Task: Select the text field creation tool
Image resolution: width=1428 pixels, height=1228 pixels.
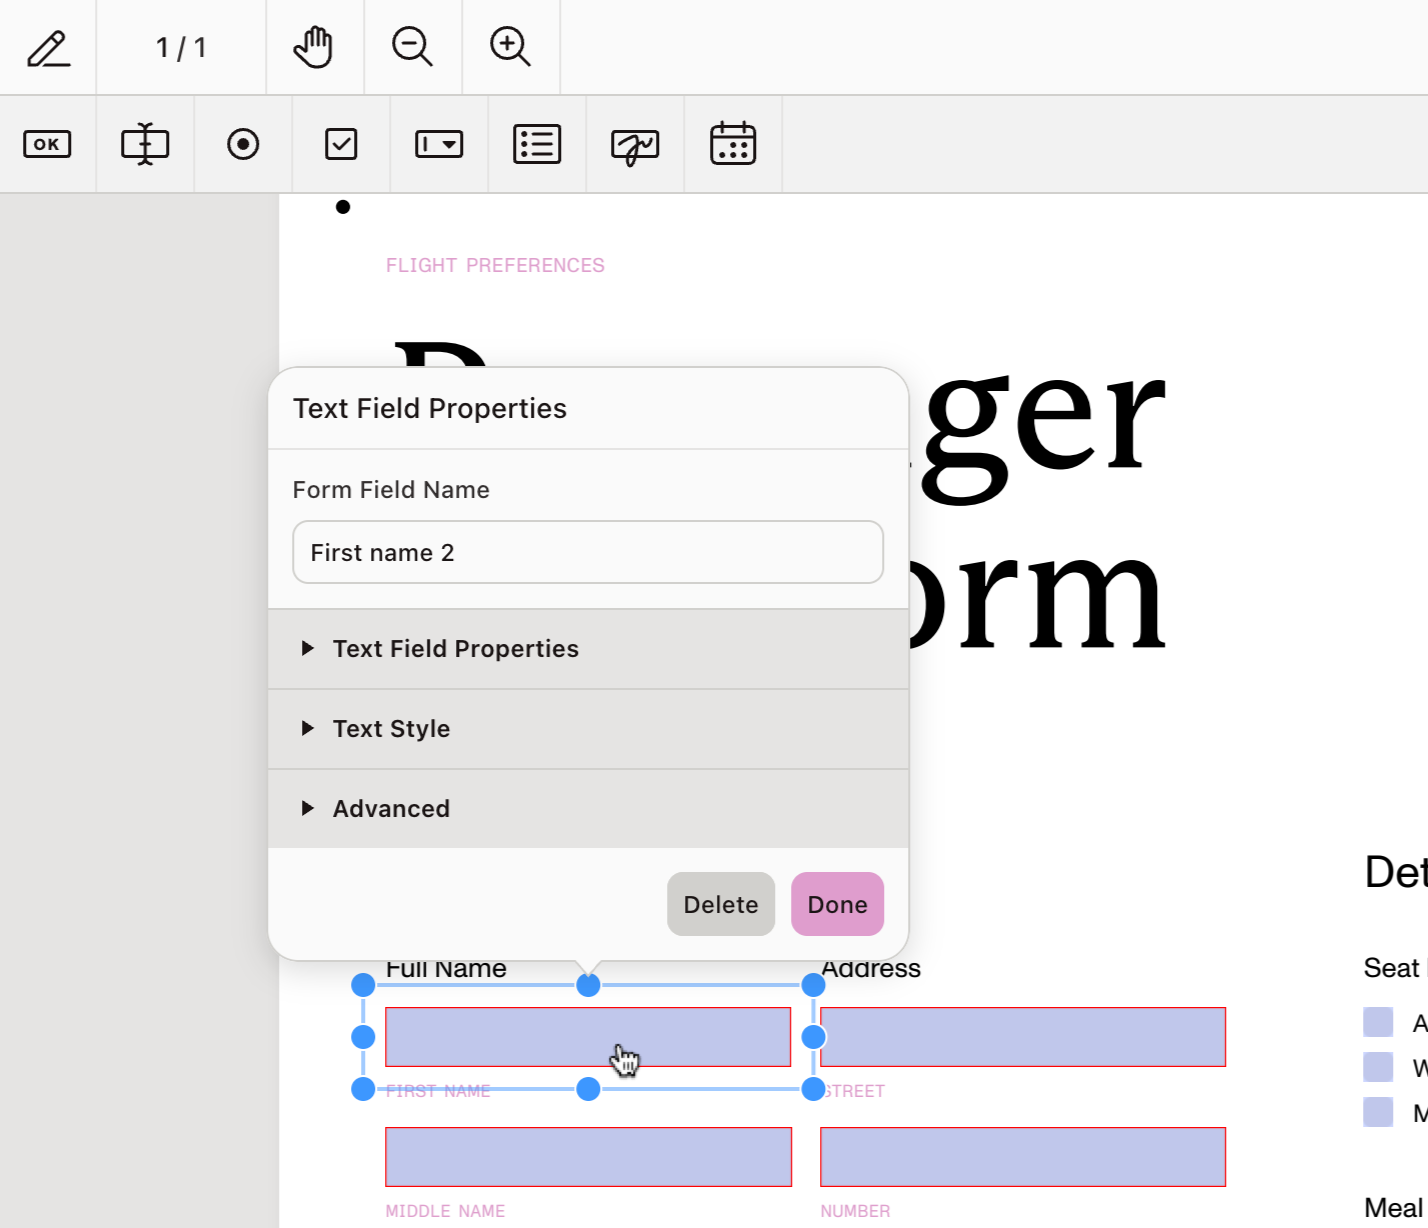Action: click(x=145, y=144)
